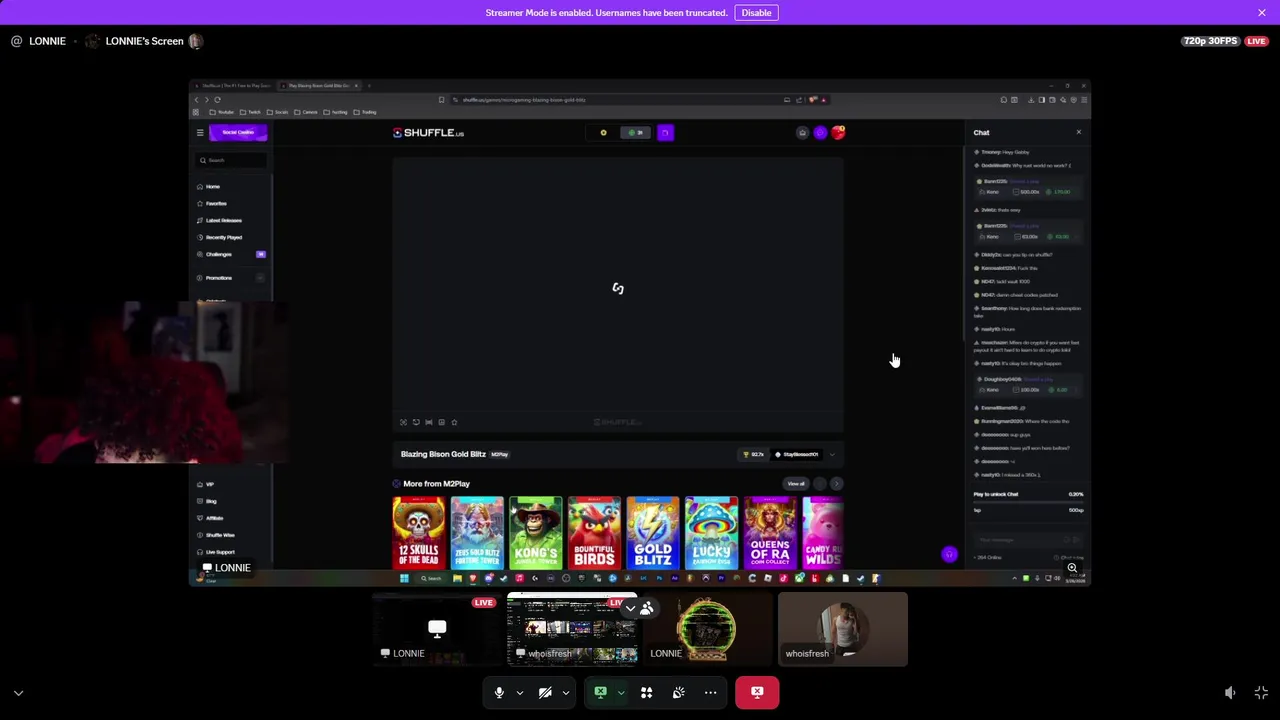The image size is (1280, 720).
Task: Open Home in the Shuffle sidebar
Action: click(212, 187)
